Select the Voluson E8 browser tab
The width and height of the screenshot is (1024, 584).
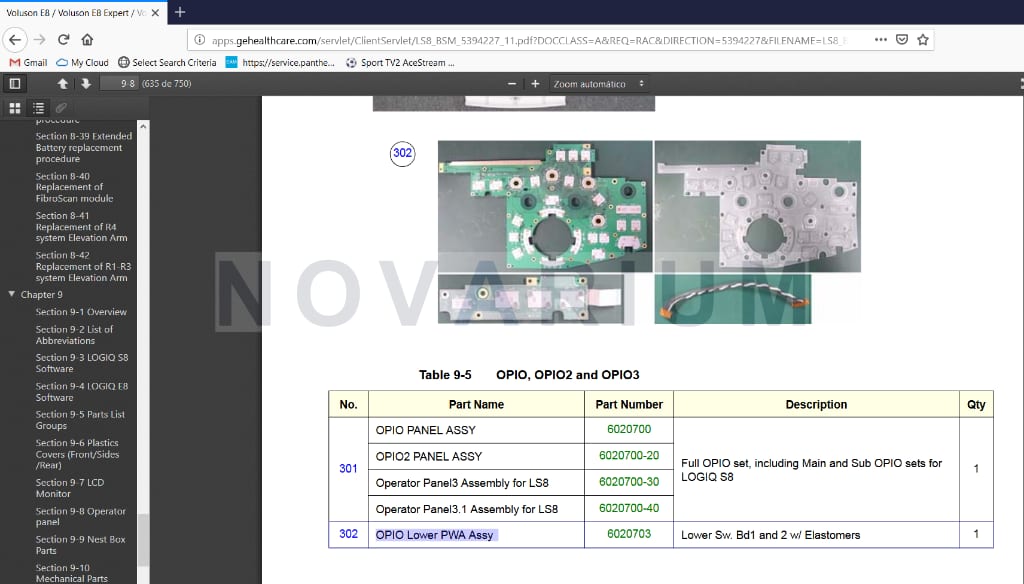[84, 12]
